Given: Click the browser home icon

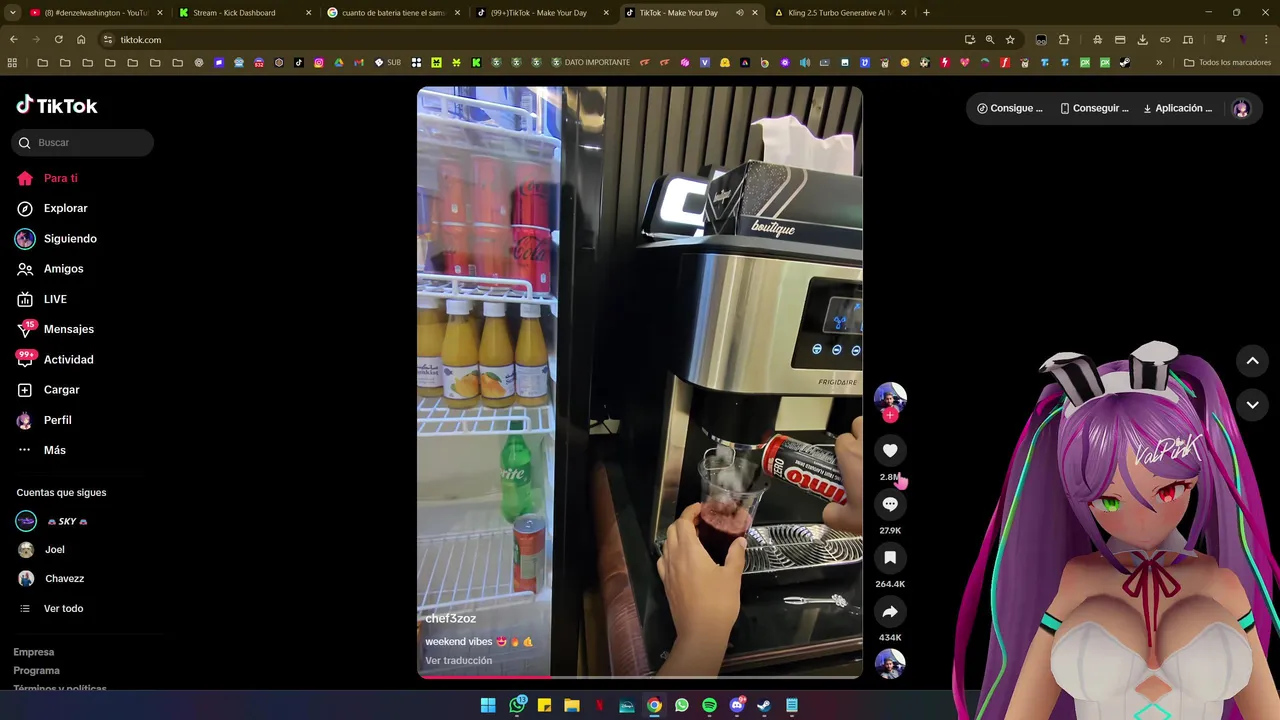Looking at the screenshot, I should (x=81, y=39).
